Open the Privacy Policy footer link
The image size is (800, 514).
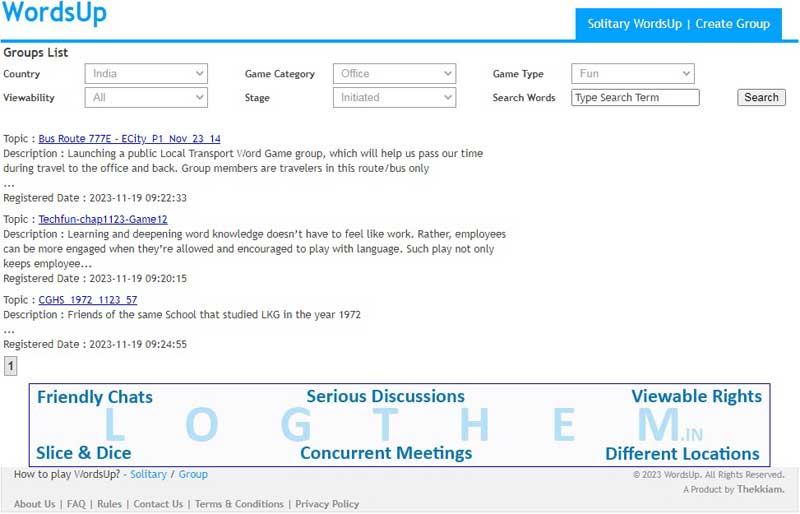327,504
